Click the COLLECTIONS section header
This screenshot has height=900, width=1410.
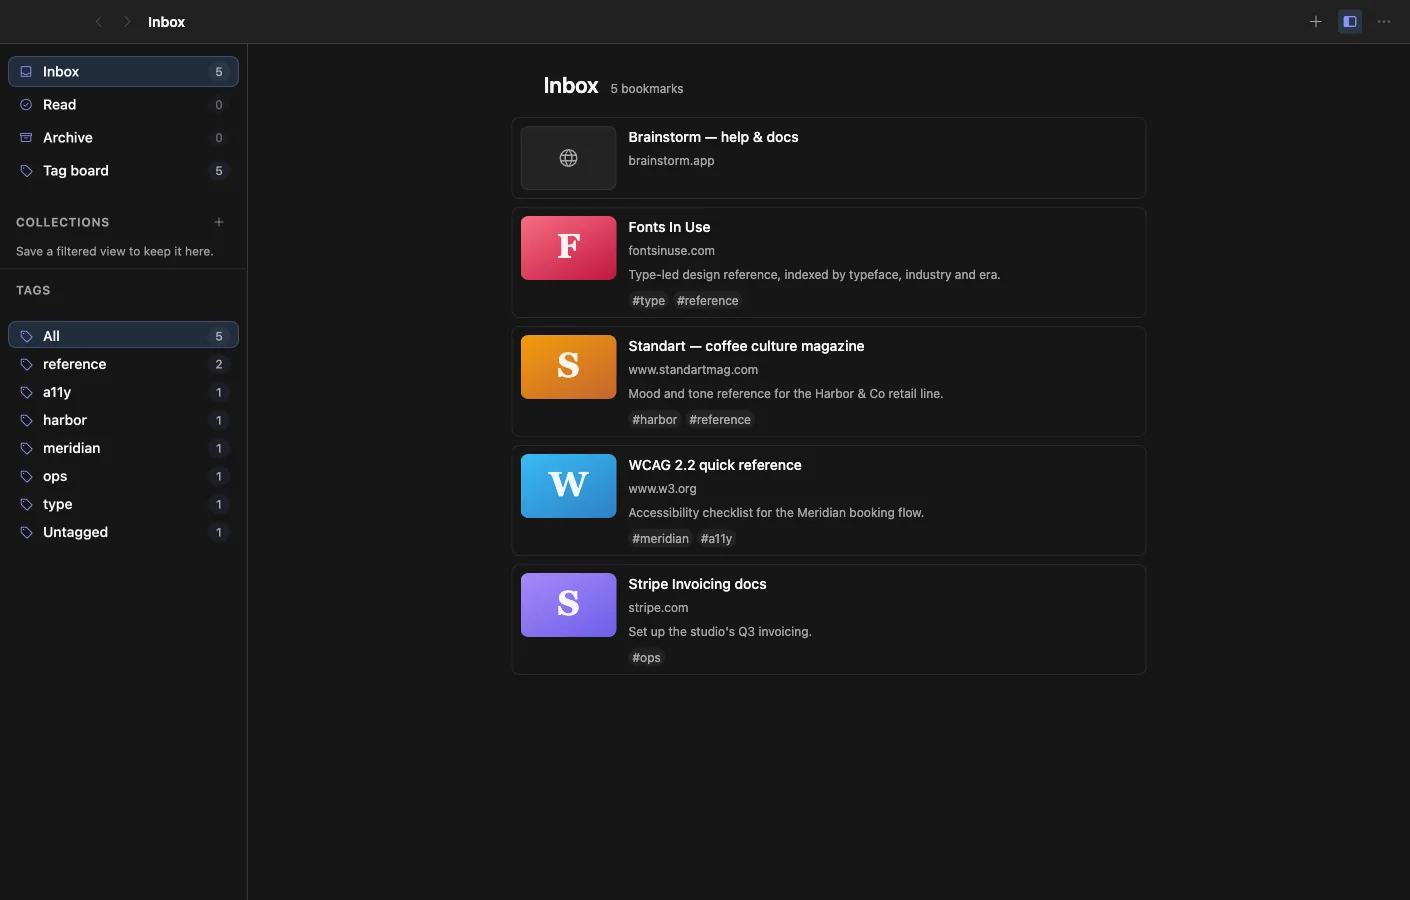pyautogui.click(x=63, y=222)
